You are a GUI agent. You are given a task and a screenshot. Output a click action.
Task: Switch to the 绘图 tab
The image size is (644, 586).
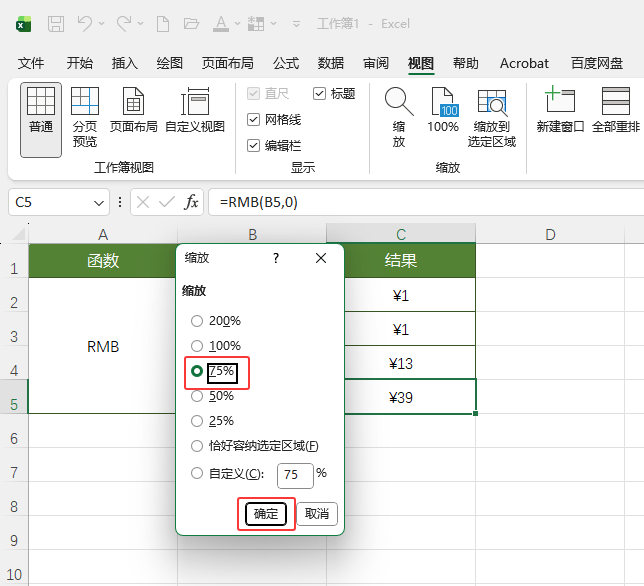(170, 63)
